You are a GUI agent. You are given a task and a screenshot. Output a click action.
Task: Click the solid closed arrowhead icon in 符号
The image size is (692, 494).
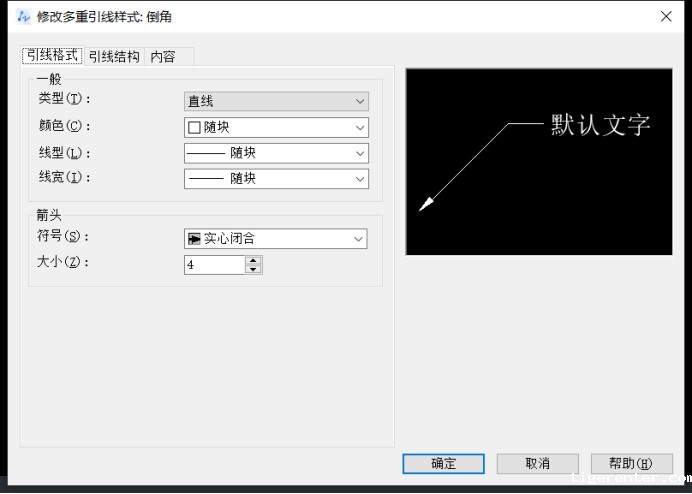(195, 239)
